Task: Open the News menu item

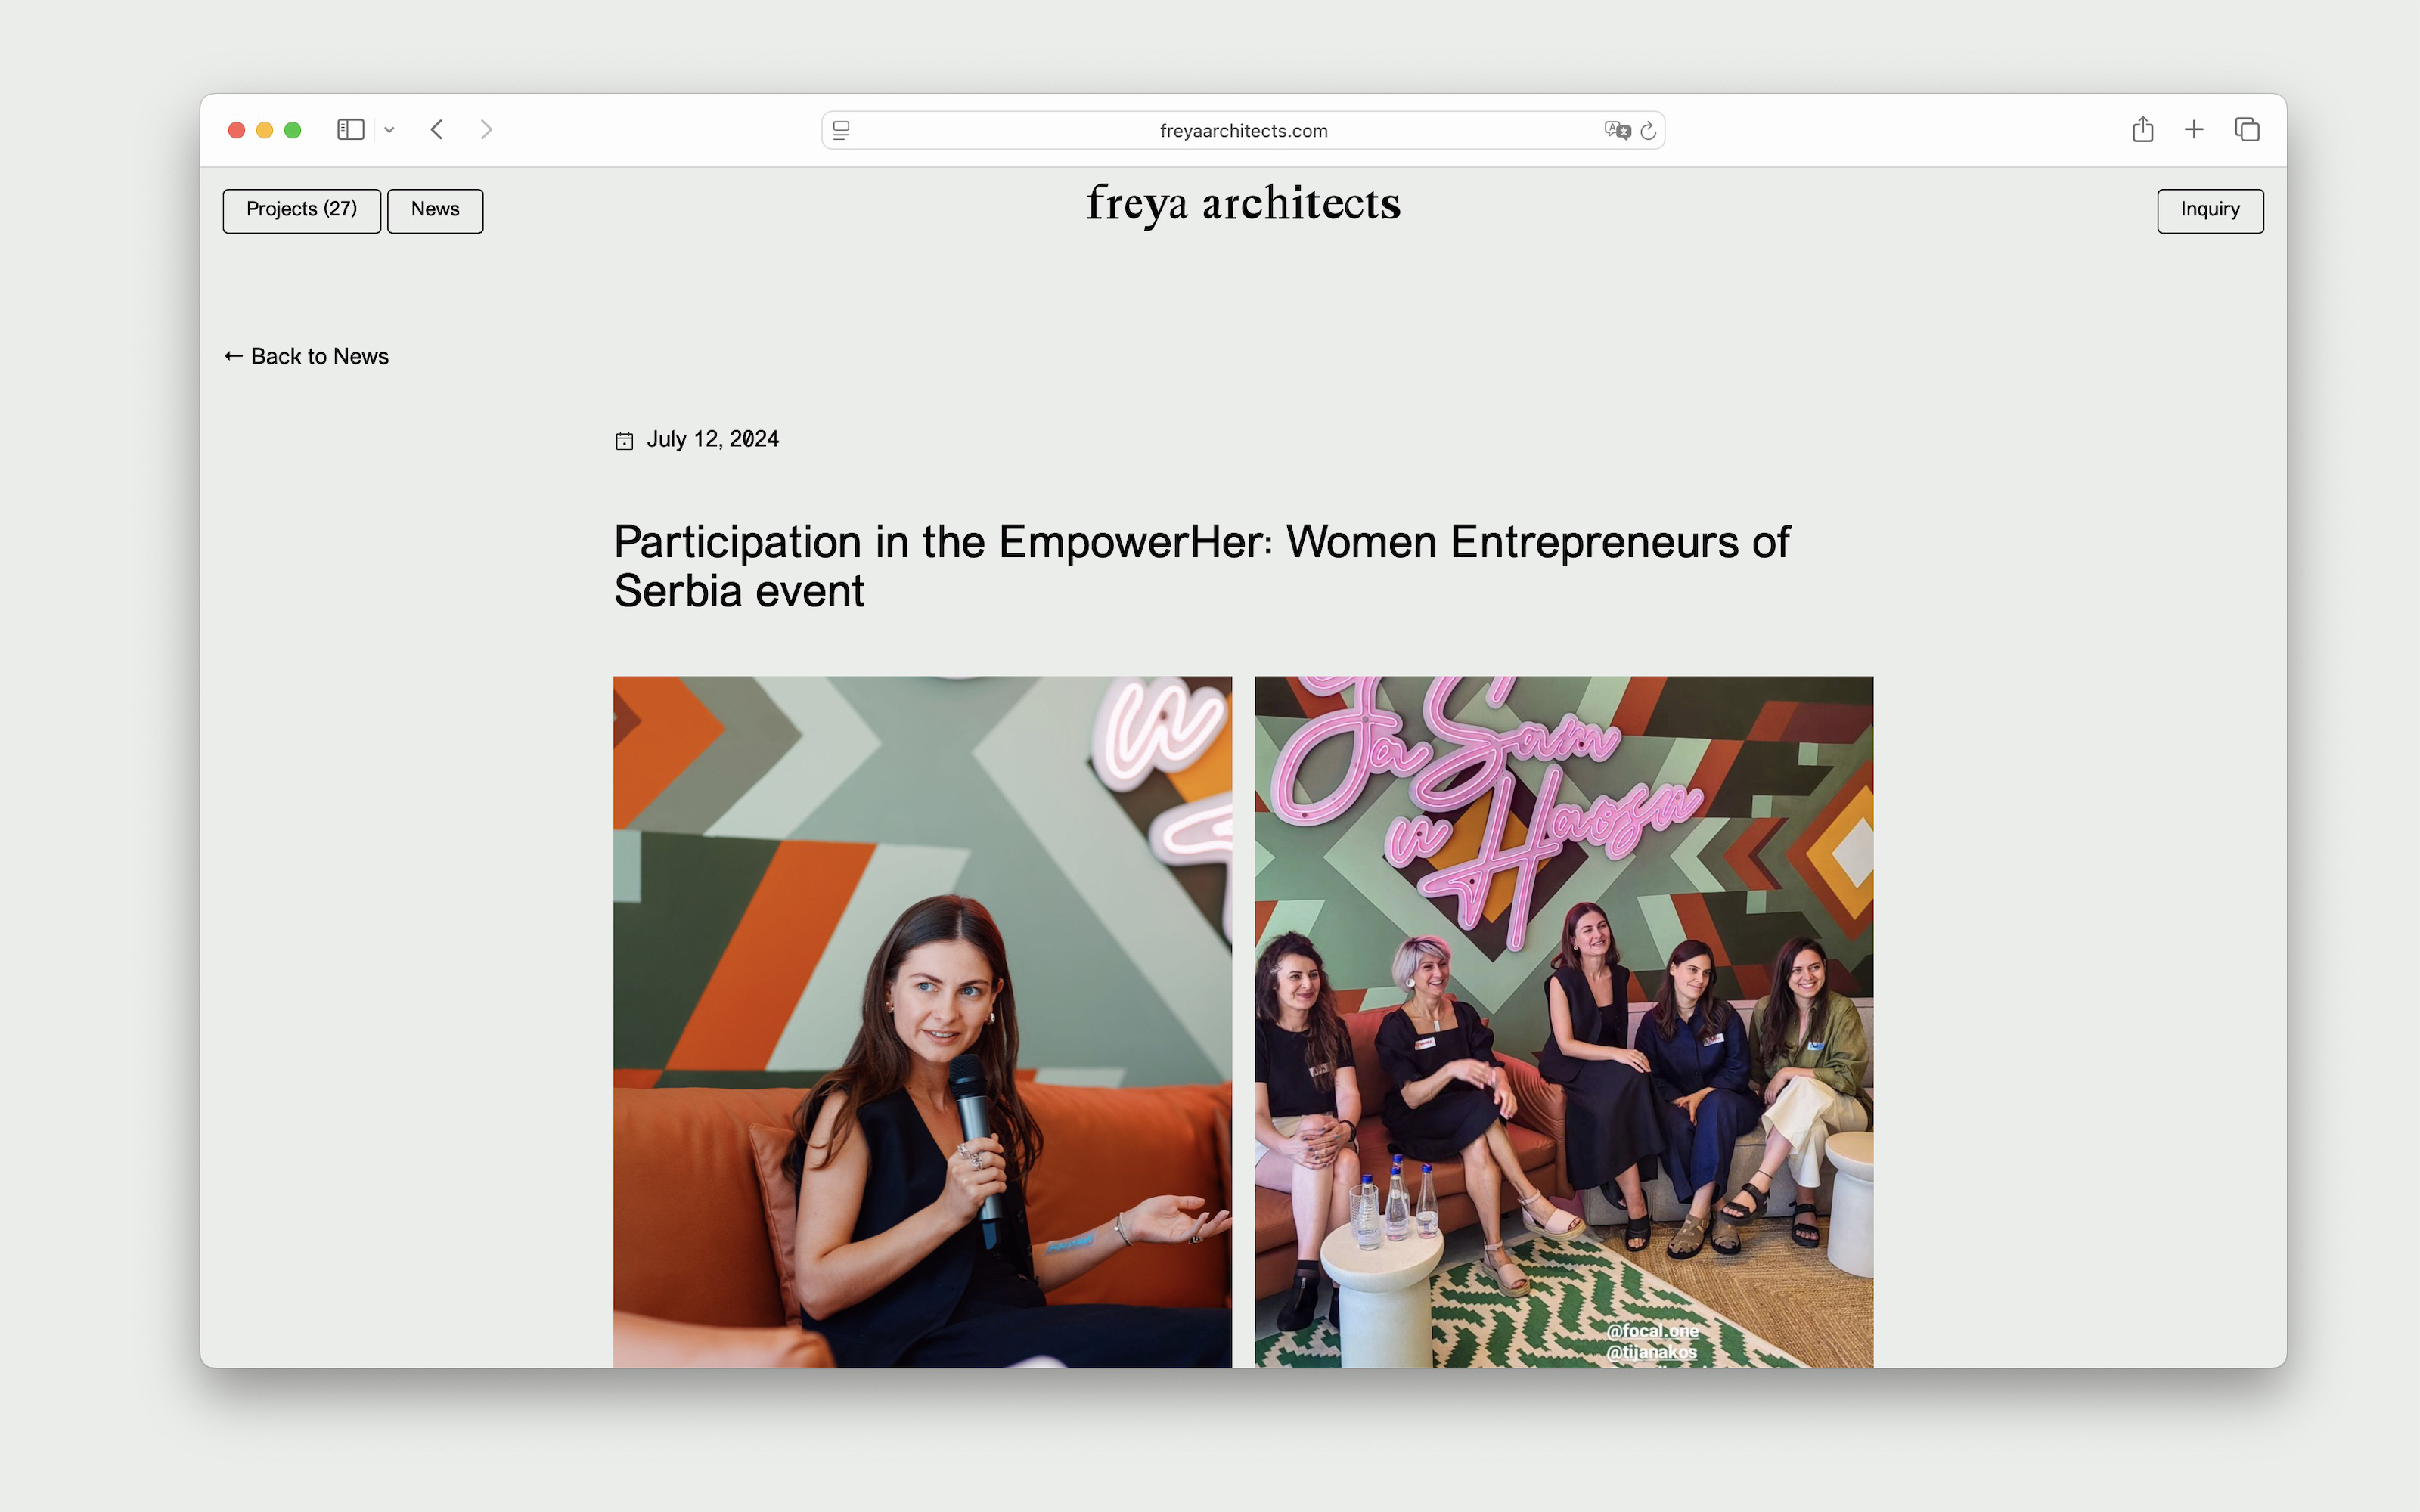Action: tap(435, 210)
